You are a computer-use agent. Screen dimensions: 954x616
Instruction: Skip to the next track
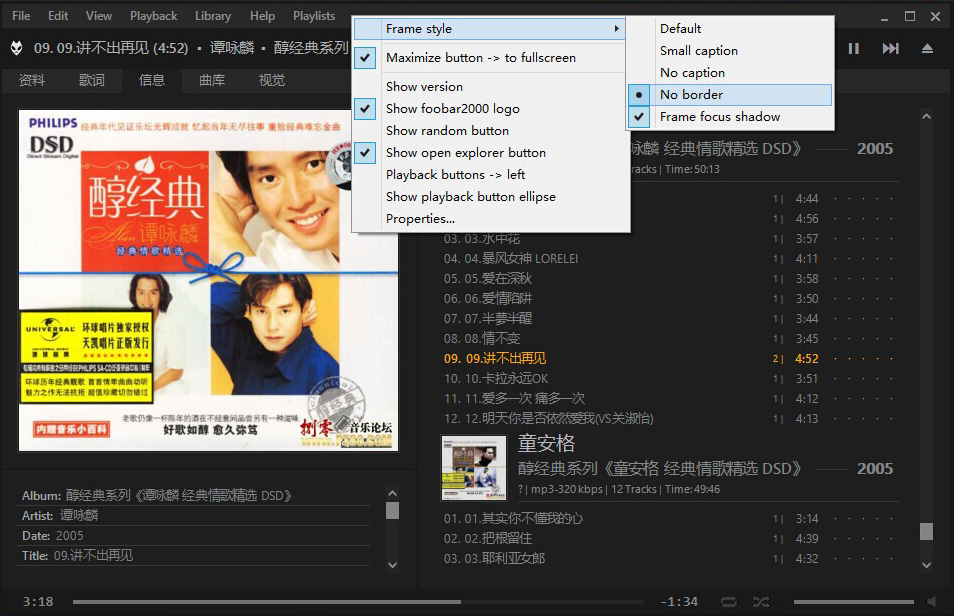pyautogui.click(x=891, y=48)
